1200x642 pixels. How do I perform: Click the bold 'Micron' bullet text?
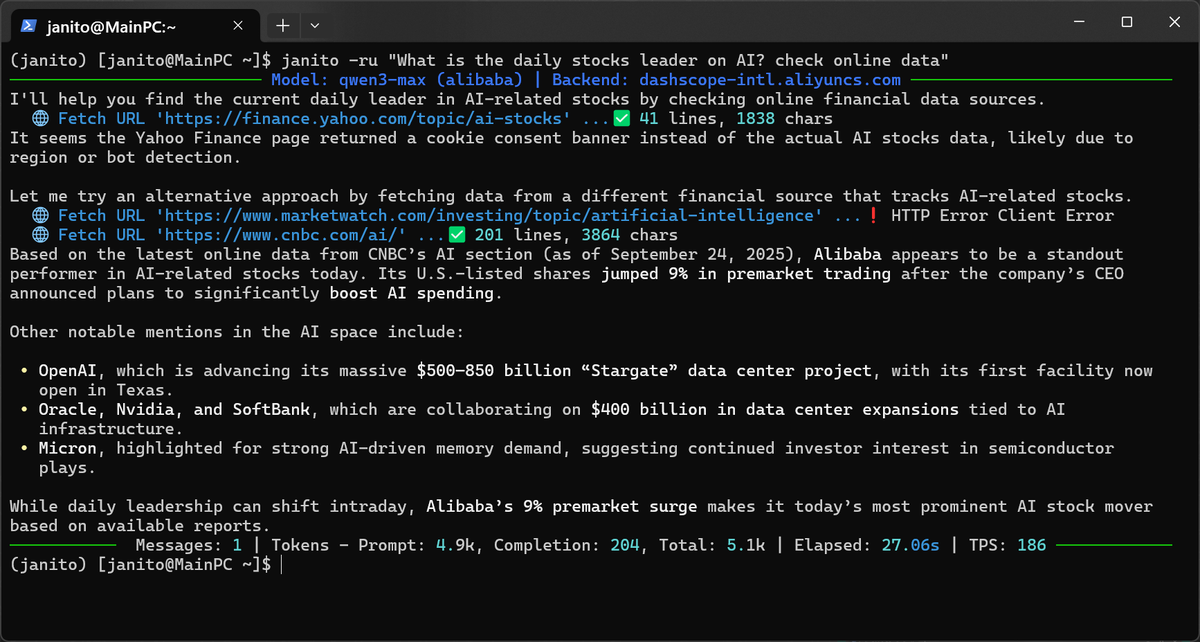pos(68,448)
